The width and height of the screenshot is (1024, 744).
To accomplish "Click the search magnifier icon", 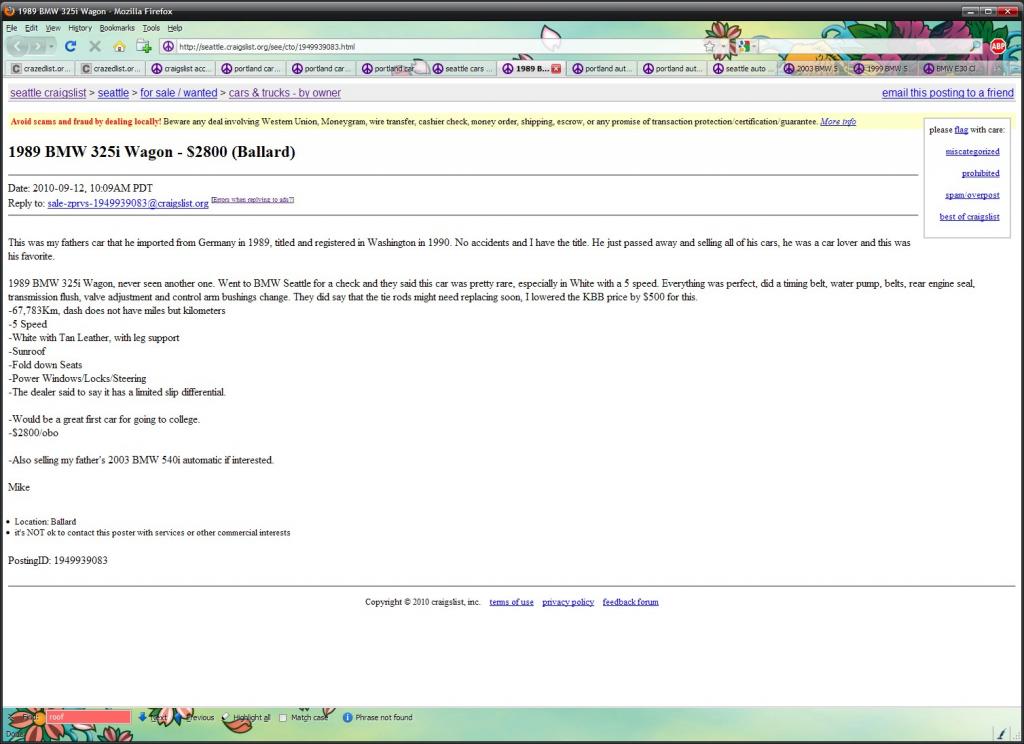I will (976, 46).
